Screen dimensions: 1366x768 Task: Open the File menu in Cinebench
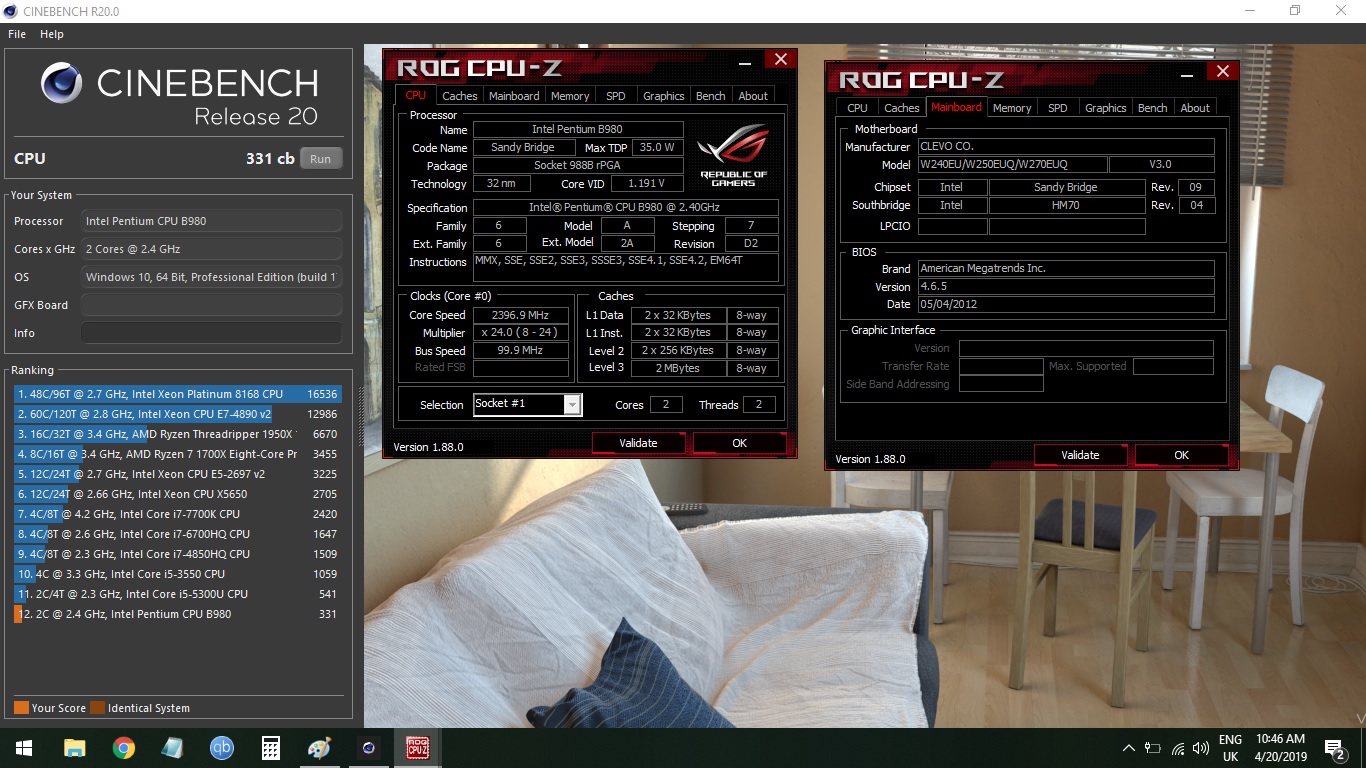pos(17,34)
